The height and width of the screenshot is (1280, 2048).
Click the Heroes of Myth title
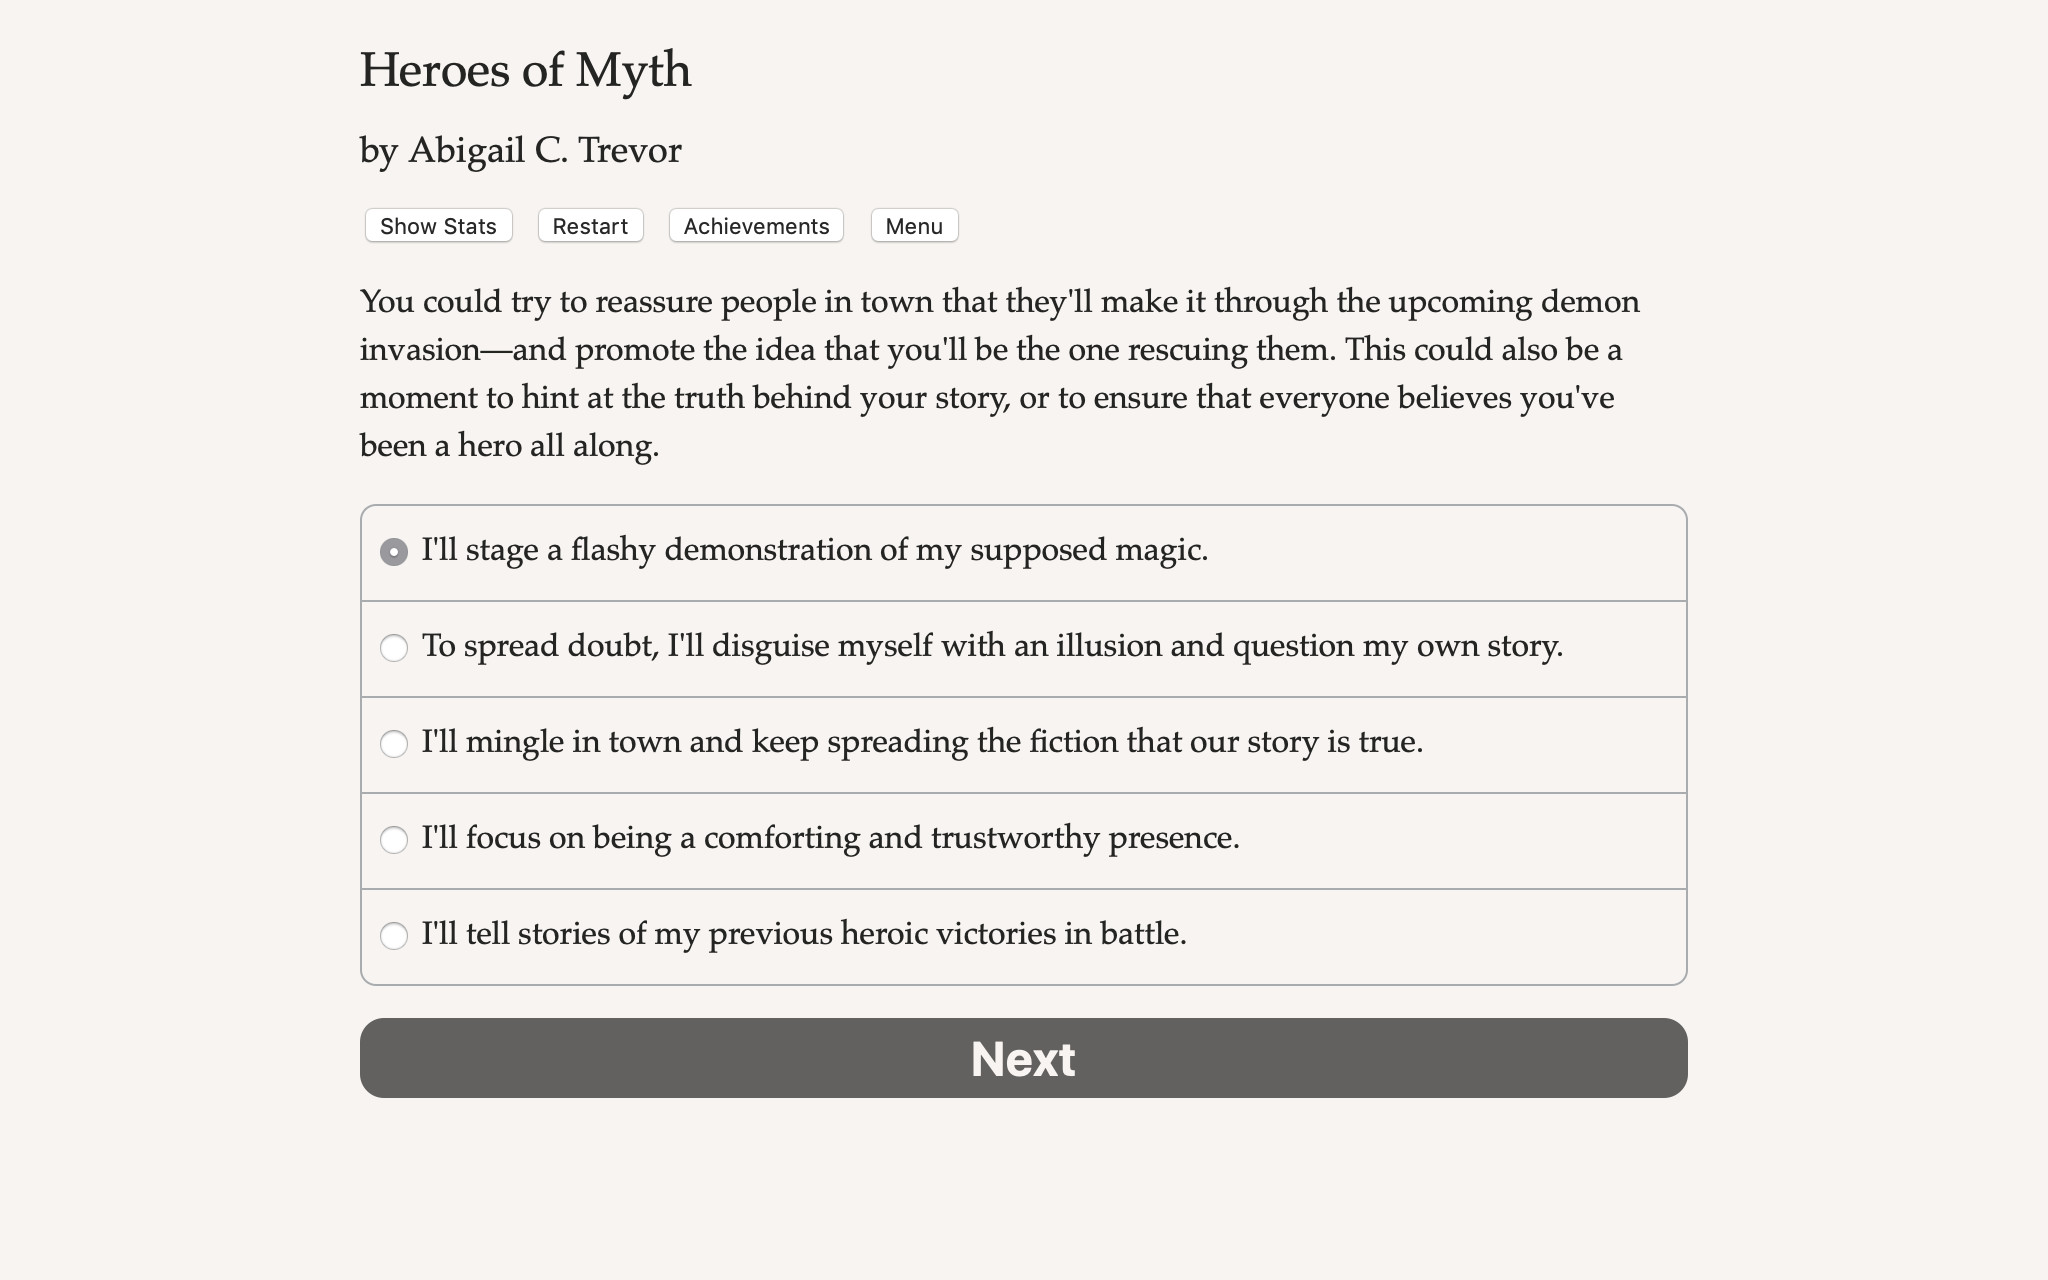[525, 69]
